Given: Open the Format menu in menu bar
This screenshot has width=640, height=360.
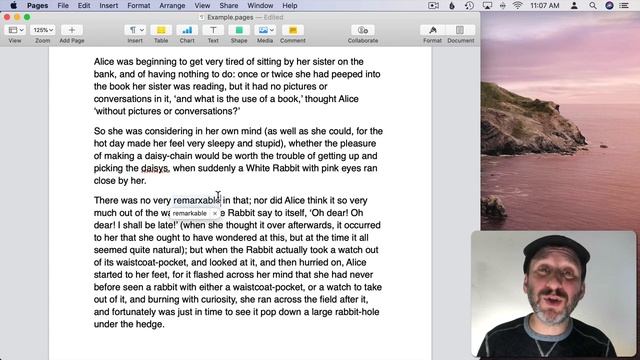Looking at the screenshot, I should pyautogui.click(x=139, y=5).
